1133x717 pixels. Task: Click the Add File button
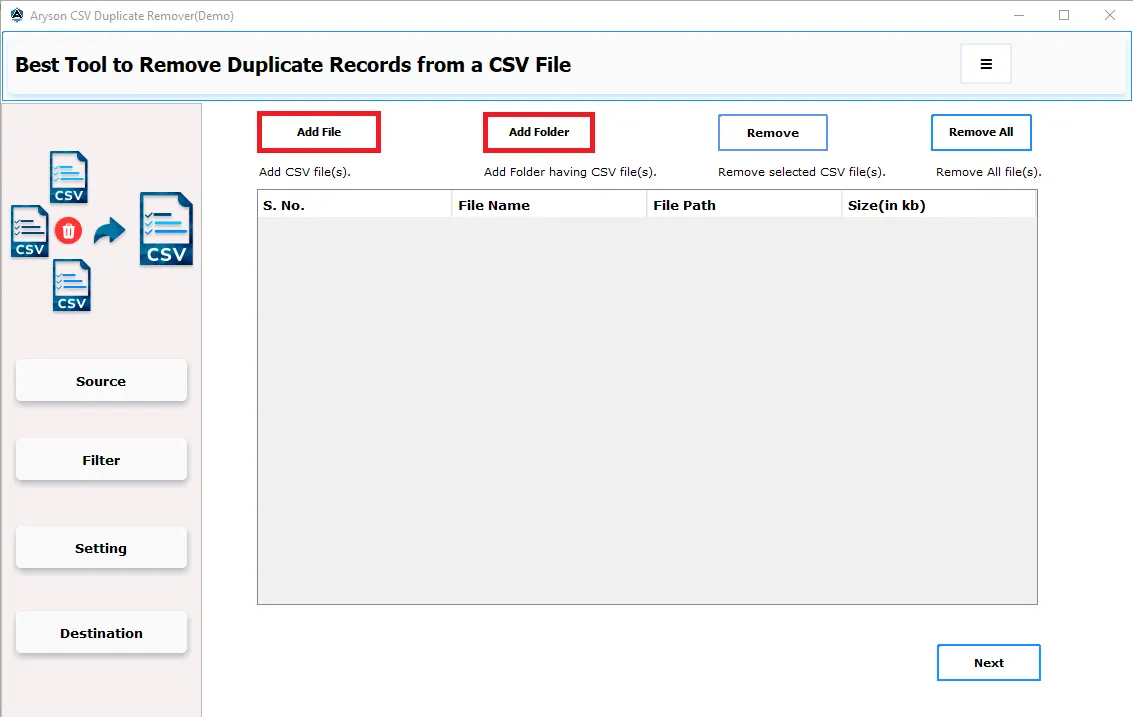click(x=319, y=132)
